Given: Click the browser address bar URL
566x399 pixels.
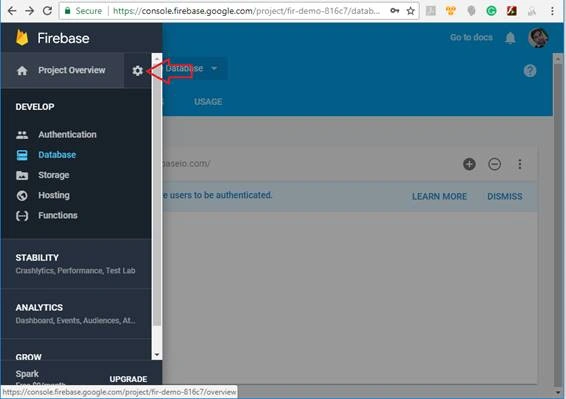Looking at the screenshot, I should point(246,11).
